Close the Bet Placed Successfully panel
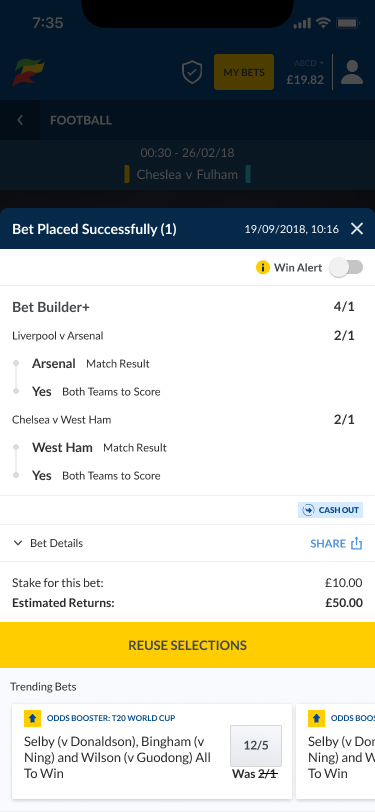Image resolution: width=375 pixels, height=812 pixels. 357,228
